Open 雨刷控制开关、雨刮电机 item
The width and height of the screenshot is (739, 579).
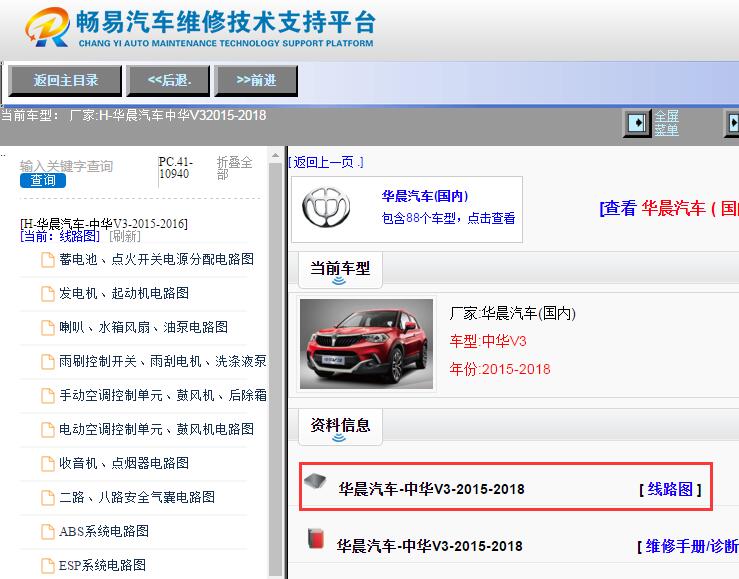(x=163, y=361)
